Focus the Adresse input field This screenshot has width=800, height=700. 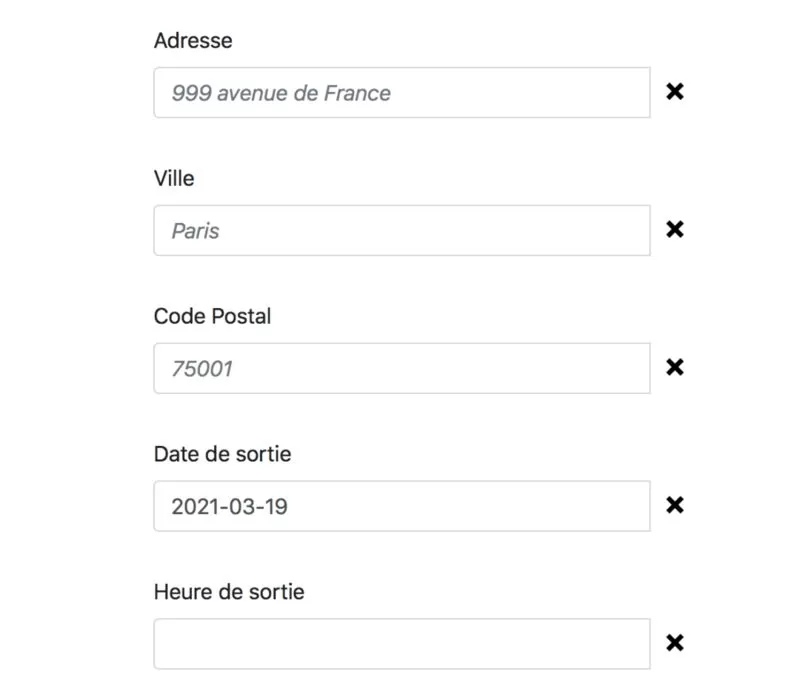pyautogui.click(x=402, y=92)
